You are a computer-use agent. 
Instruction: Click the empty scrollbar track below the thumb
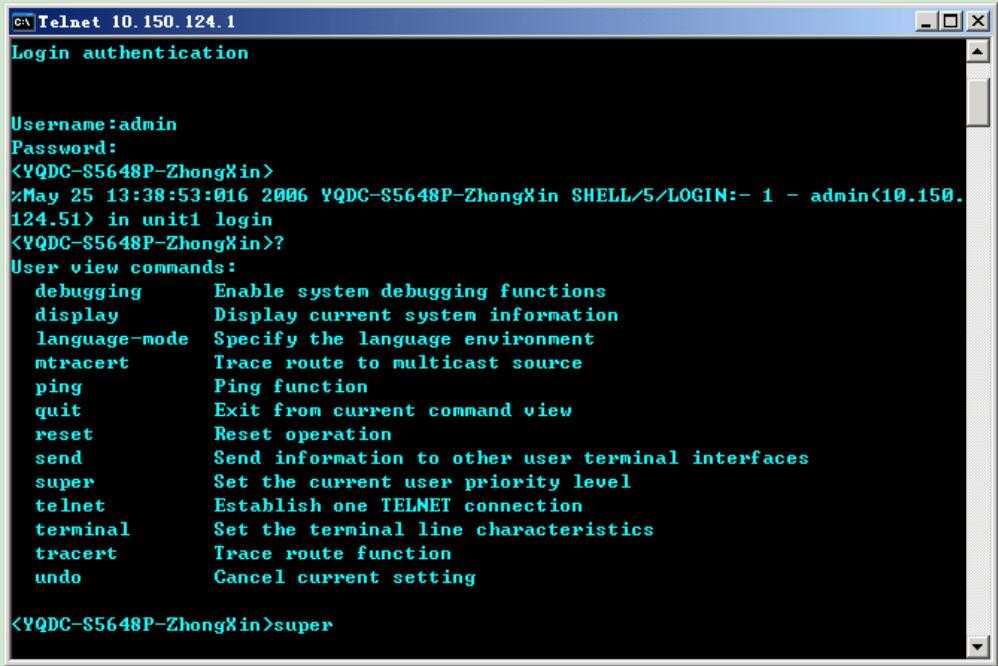tap(978, 382)
